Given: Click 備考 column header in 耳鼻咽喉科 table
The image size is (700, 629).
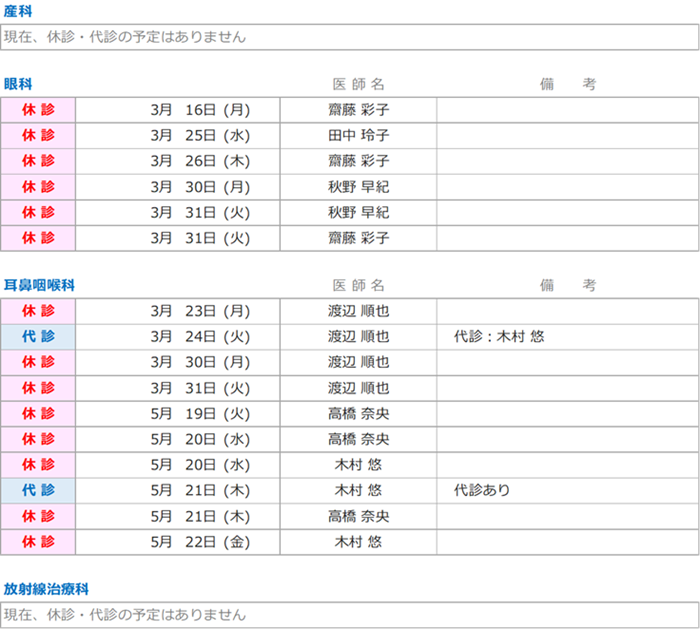Looking at the screenshot, I should [567, 285].
